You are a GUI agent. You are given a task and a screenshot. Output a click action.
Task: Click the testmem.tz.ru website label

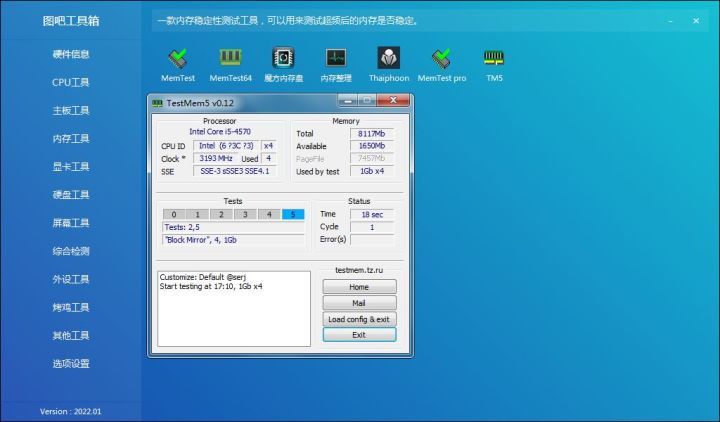(359, 270)
